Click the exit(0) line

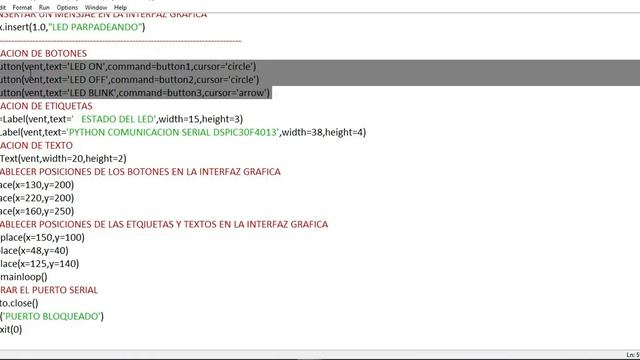[11, 329]
